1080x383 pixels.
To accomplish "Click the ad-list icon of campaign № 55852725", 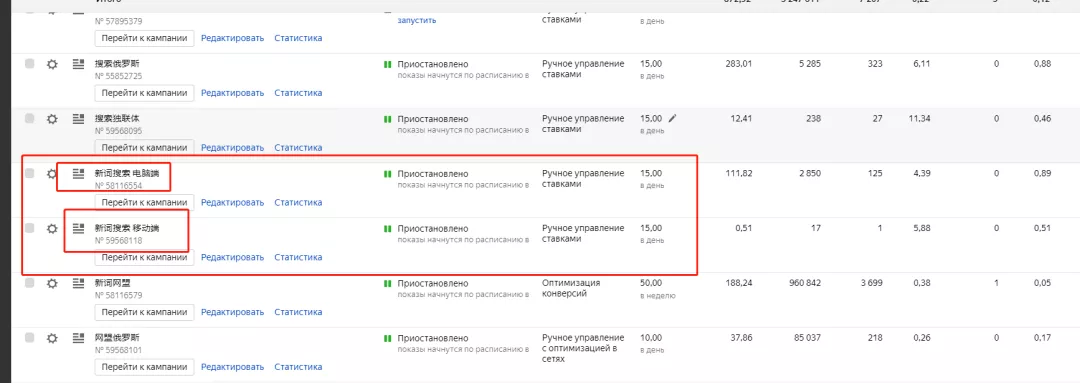I will click(79, 64).
